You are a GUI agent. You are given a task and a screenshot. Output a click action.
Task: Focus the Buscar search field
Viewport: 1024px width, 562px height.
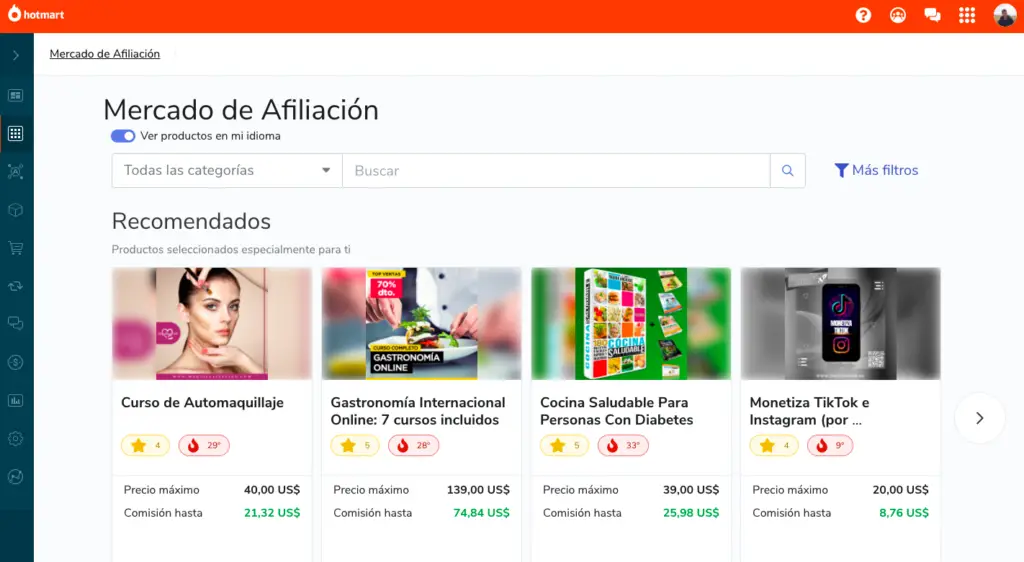click(556, 170)
